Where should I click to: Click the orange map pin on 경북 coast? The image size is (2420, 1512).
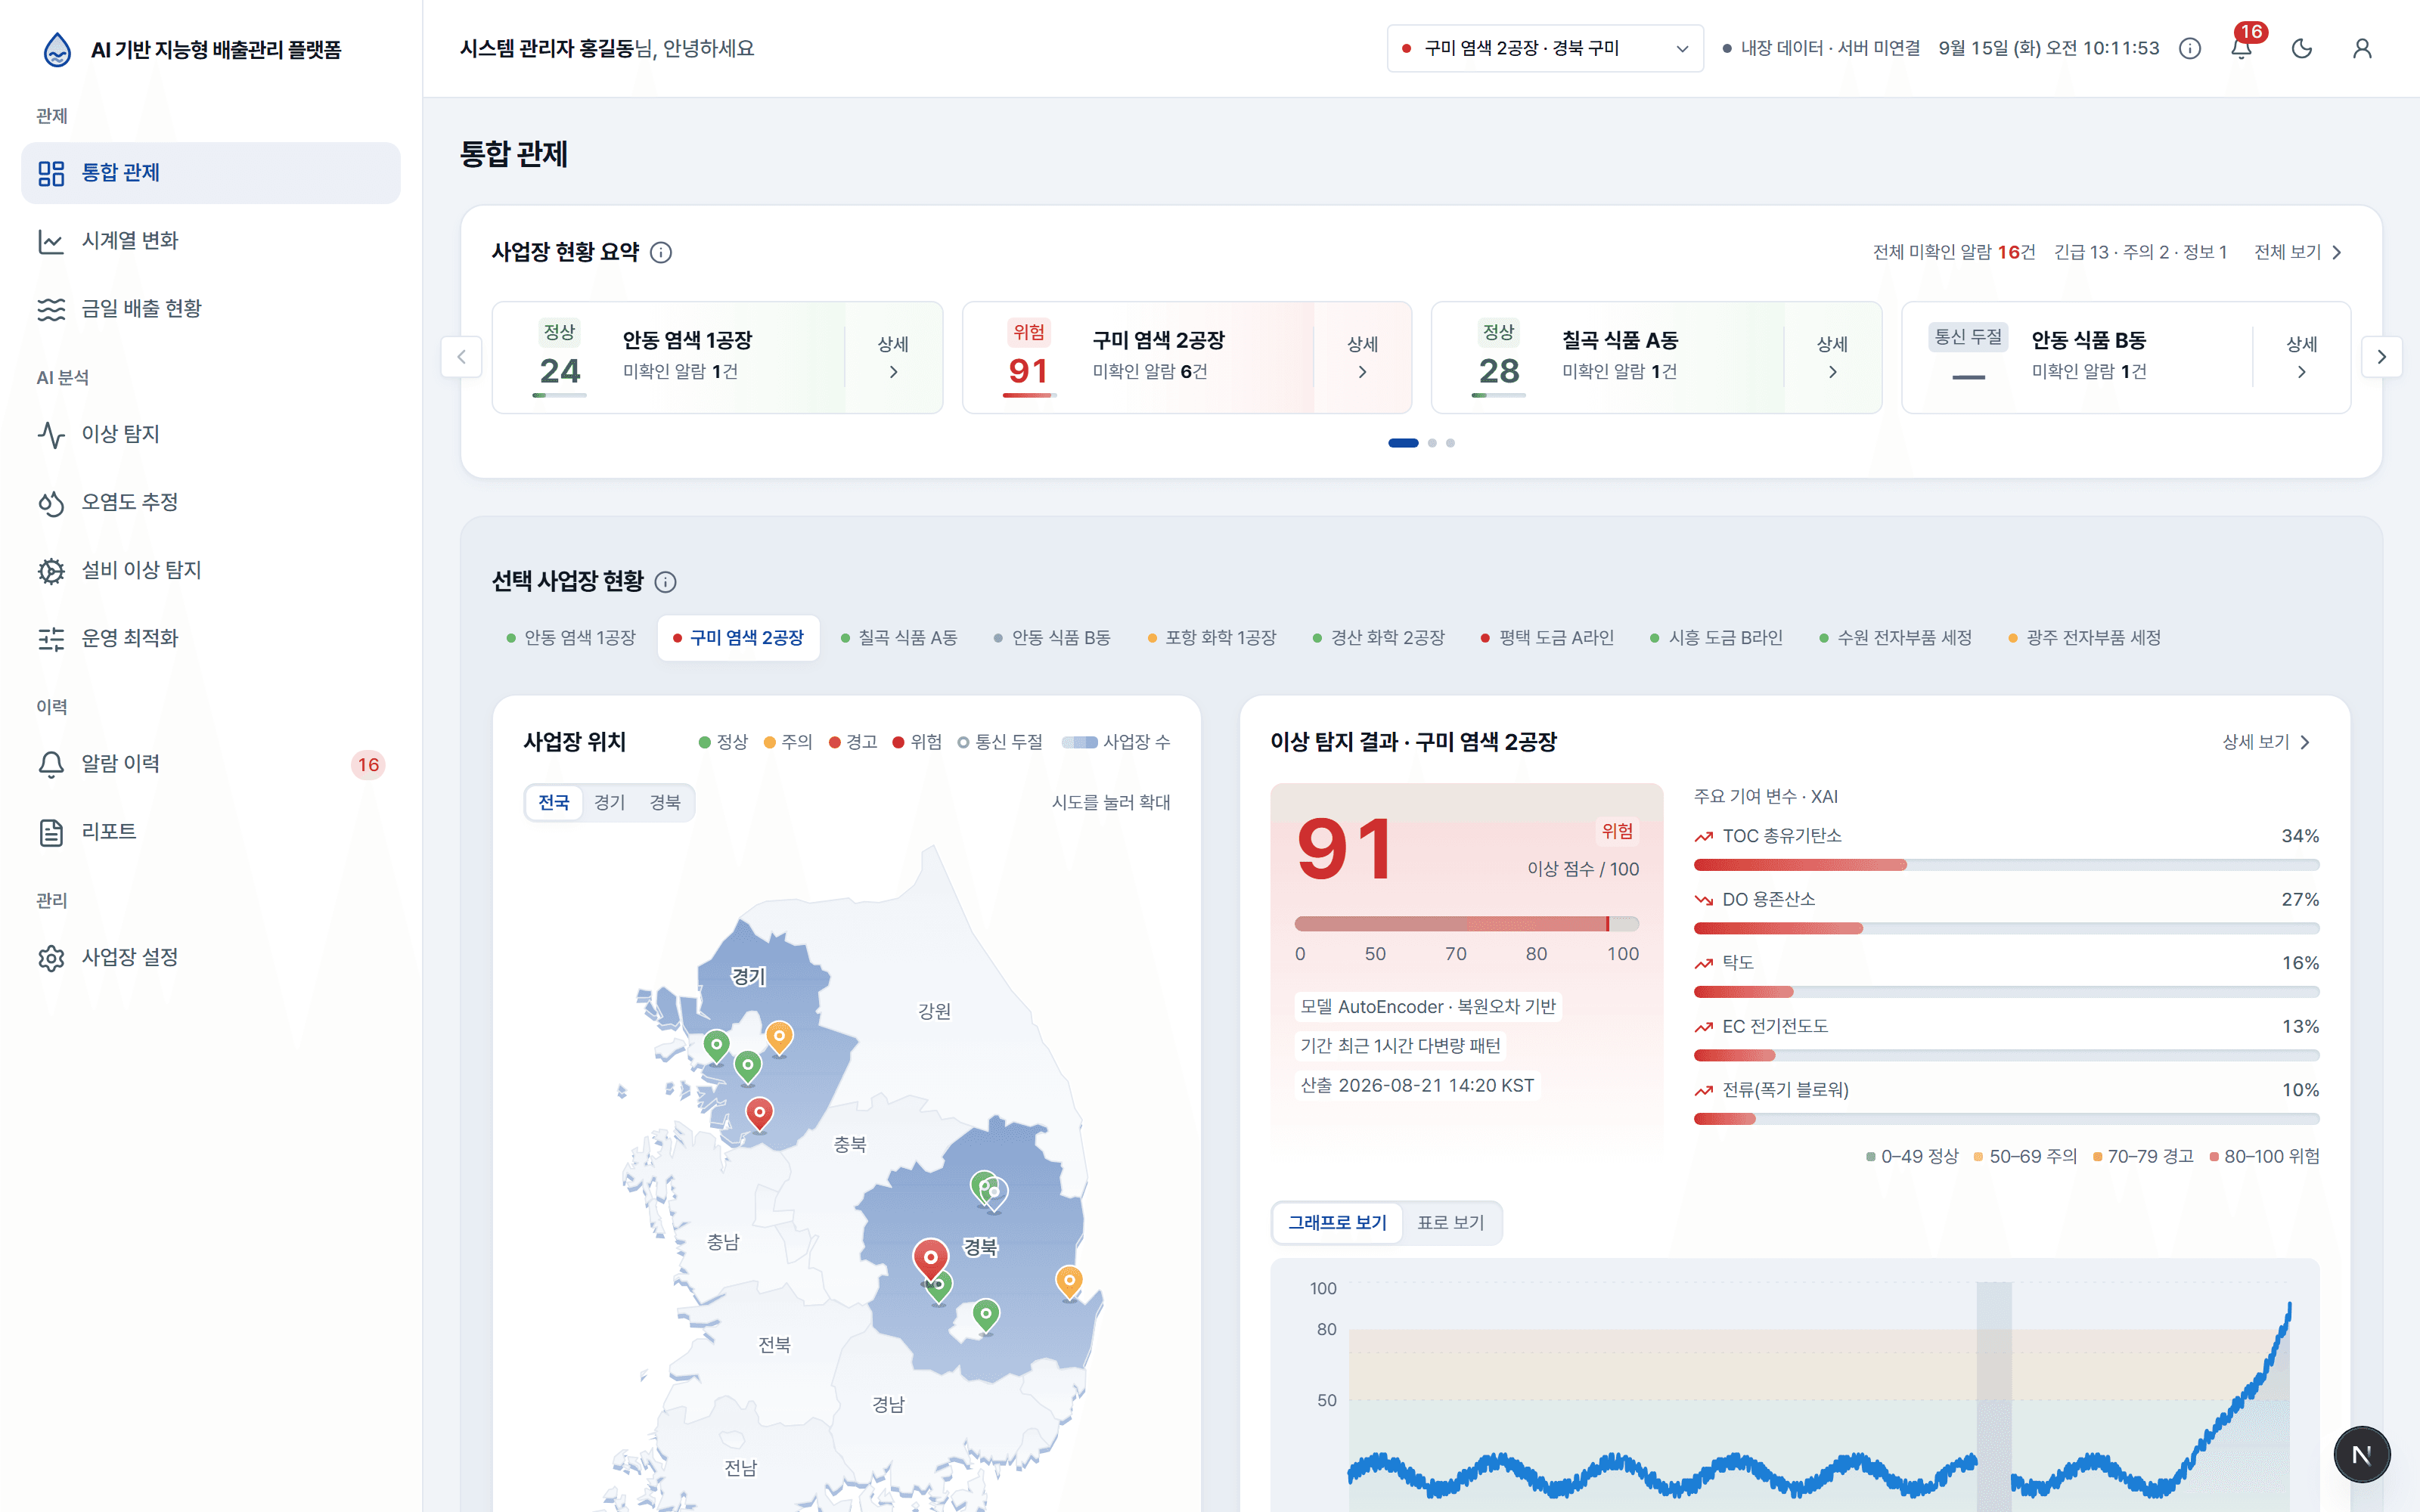tap(1069, 1281)
